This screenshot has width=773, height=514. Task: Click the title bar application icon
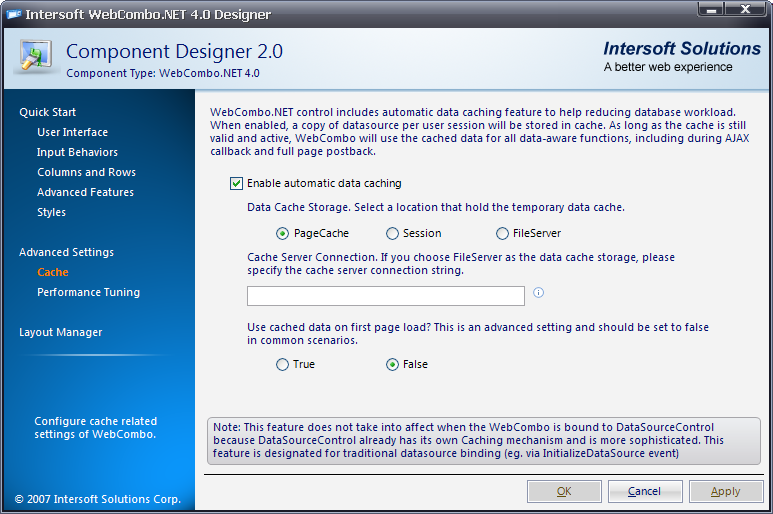[x=14, y=15]
